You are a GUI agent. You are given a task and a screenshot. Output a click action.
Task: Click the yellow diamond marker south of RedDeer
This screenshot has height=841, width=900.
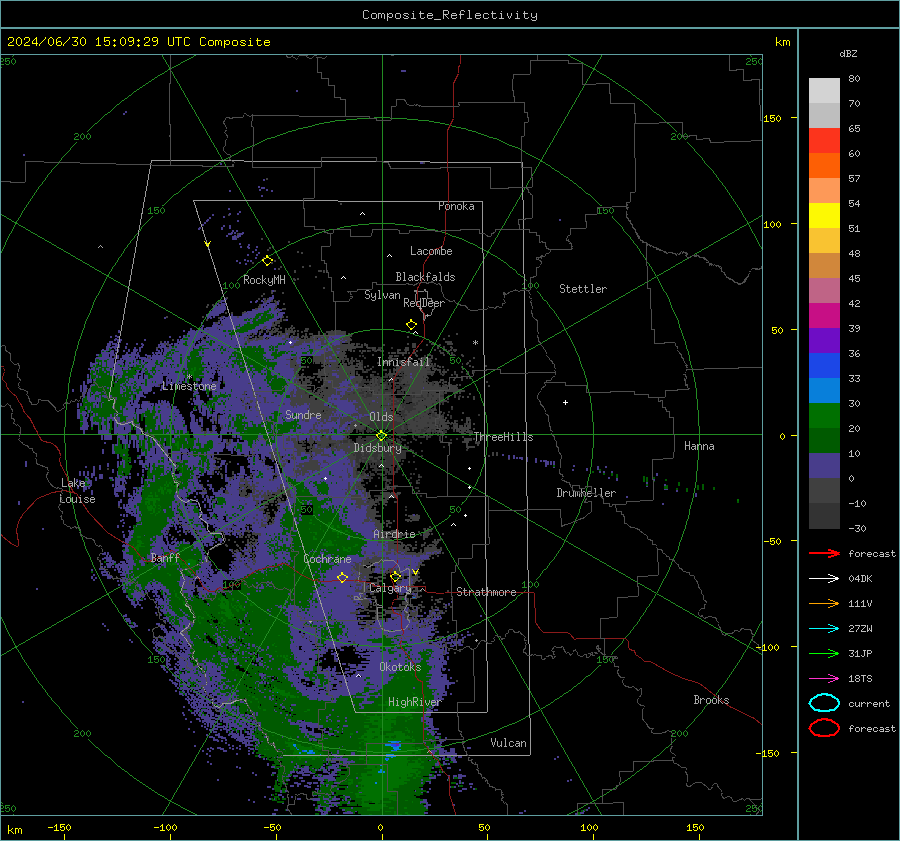tap(411, 325)
